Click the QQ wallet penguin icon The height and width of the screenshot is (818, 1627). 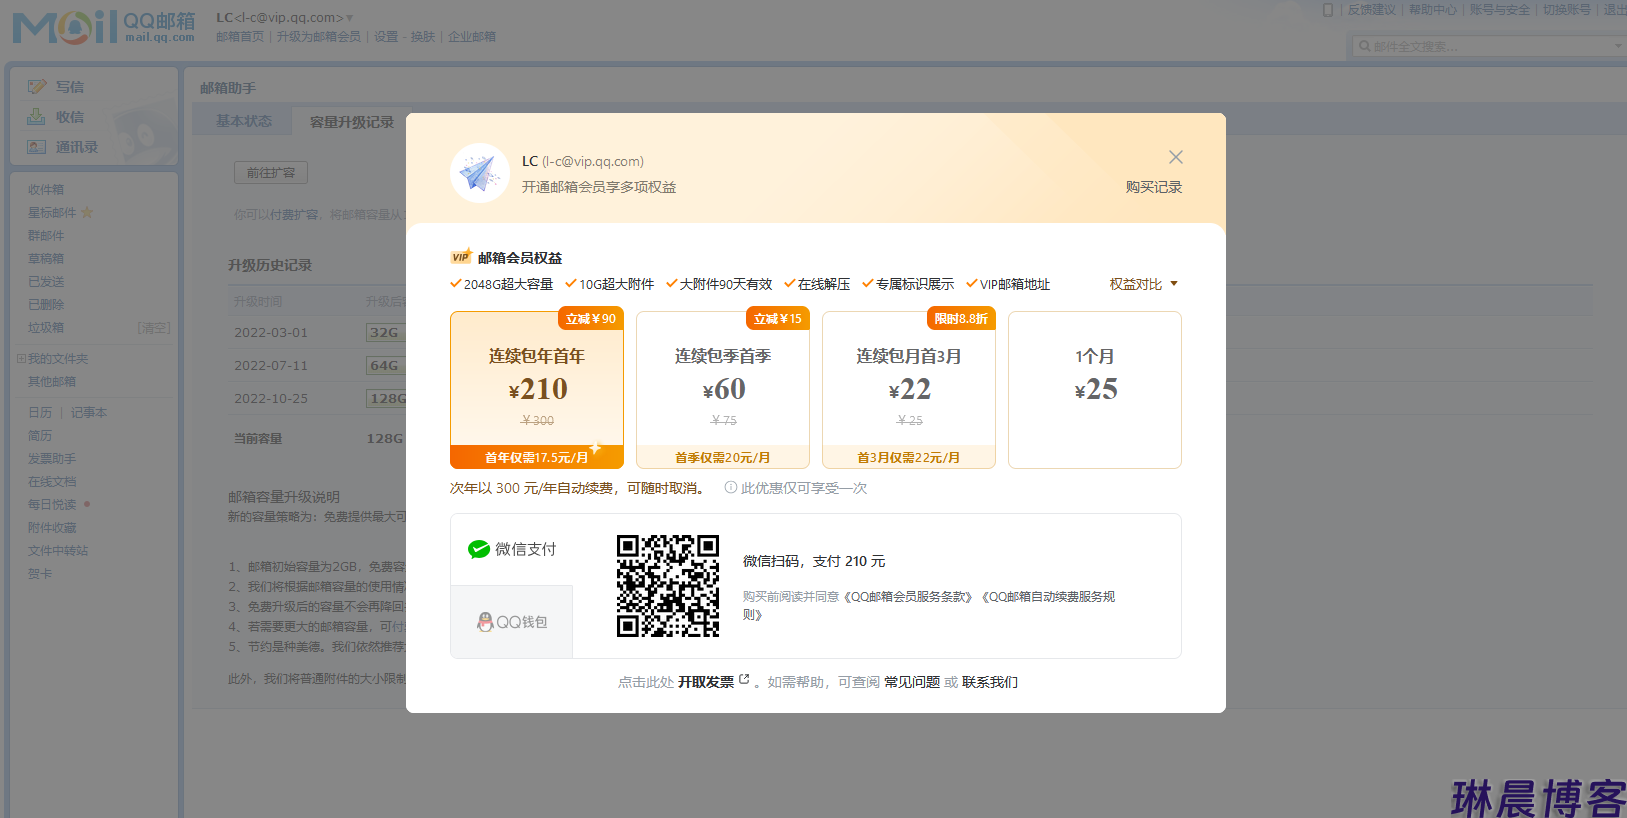pos(485,622)
